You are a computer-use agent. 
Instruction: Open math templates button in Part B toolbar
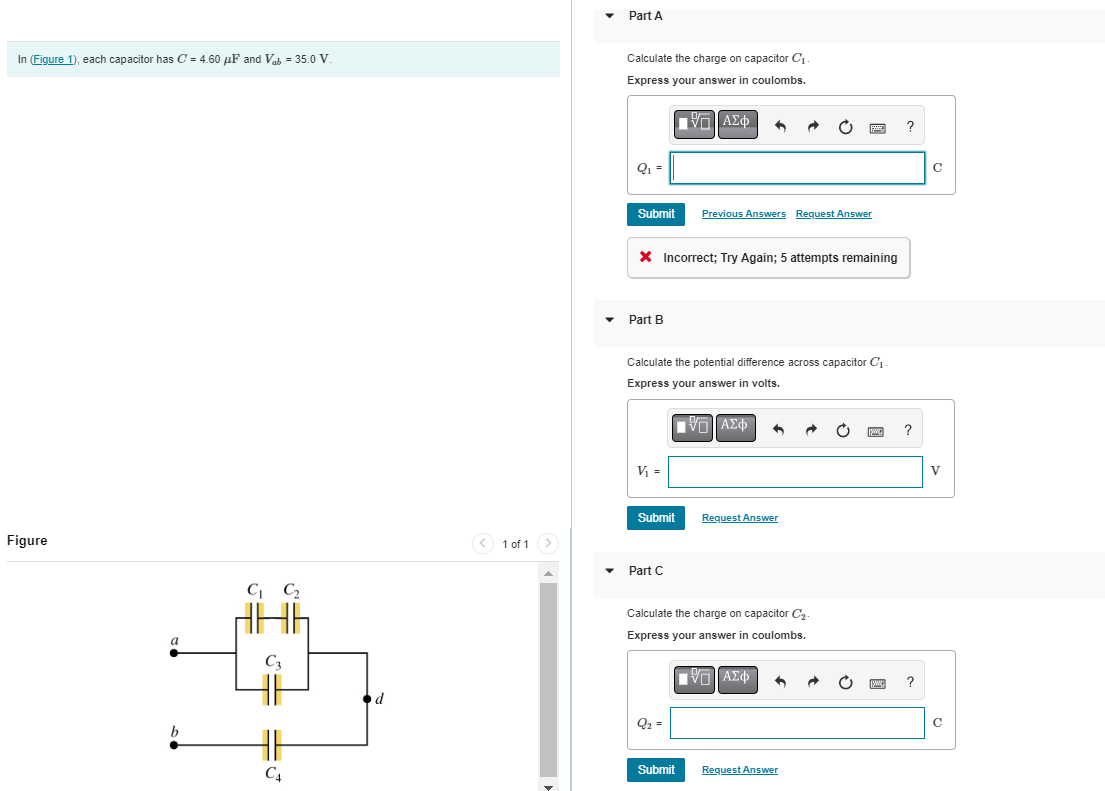(x=692, y=428)
